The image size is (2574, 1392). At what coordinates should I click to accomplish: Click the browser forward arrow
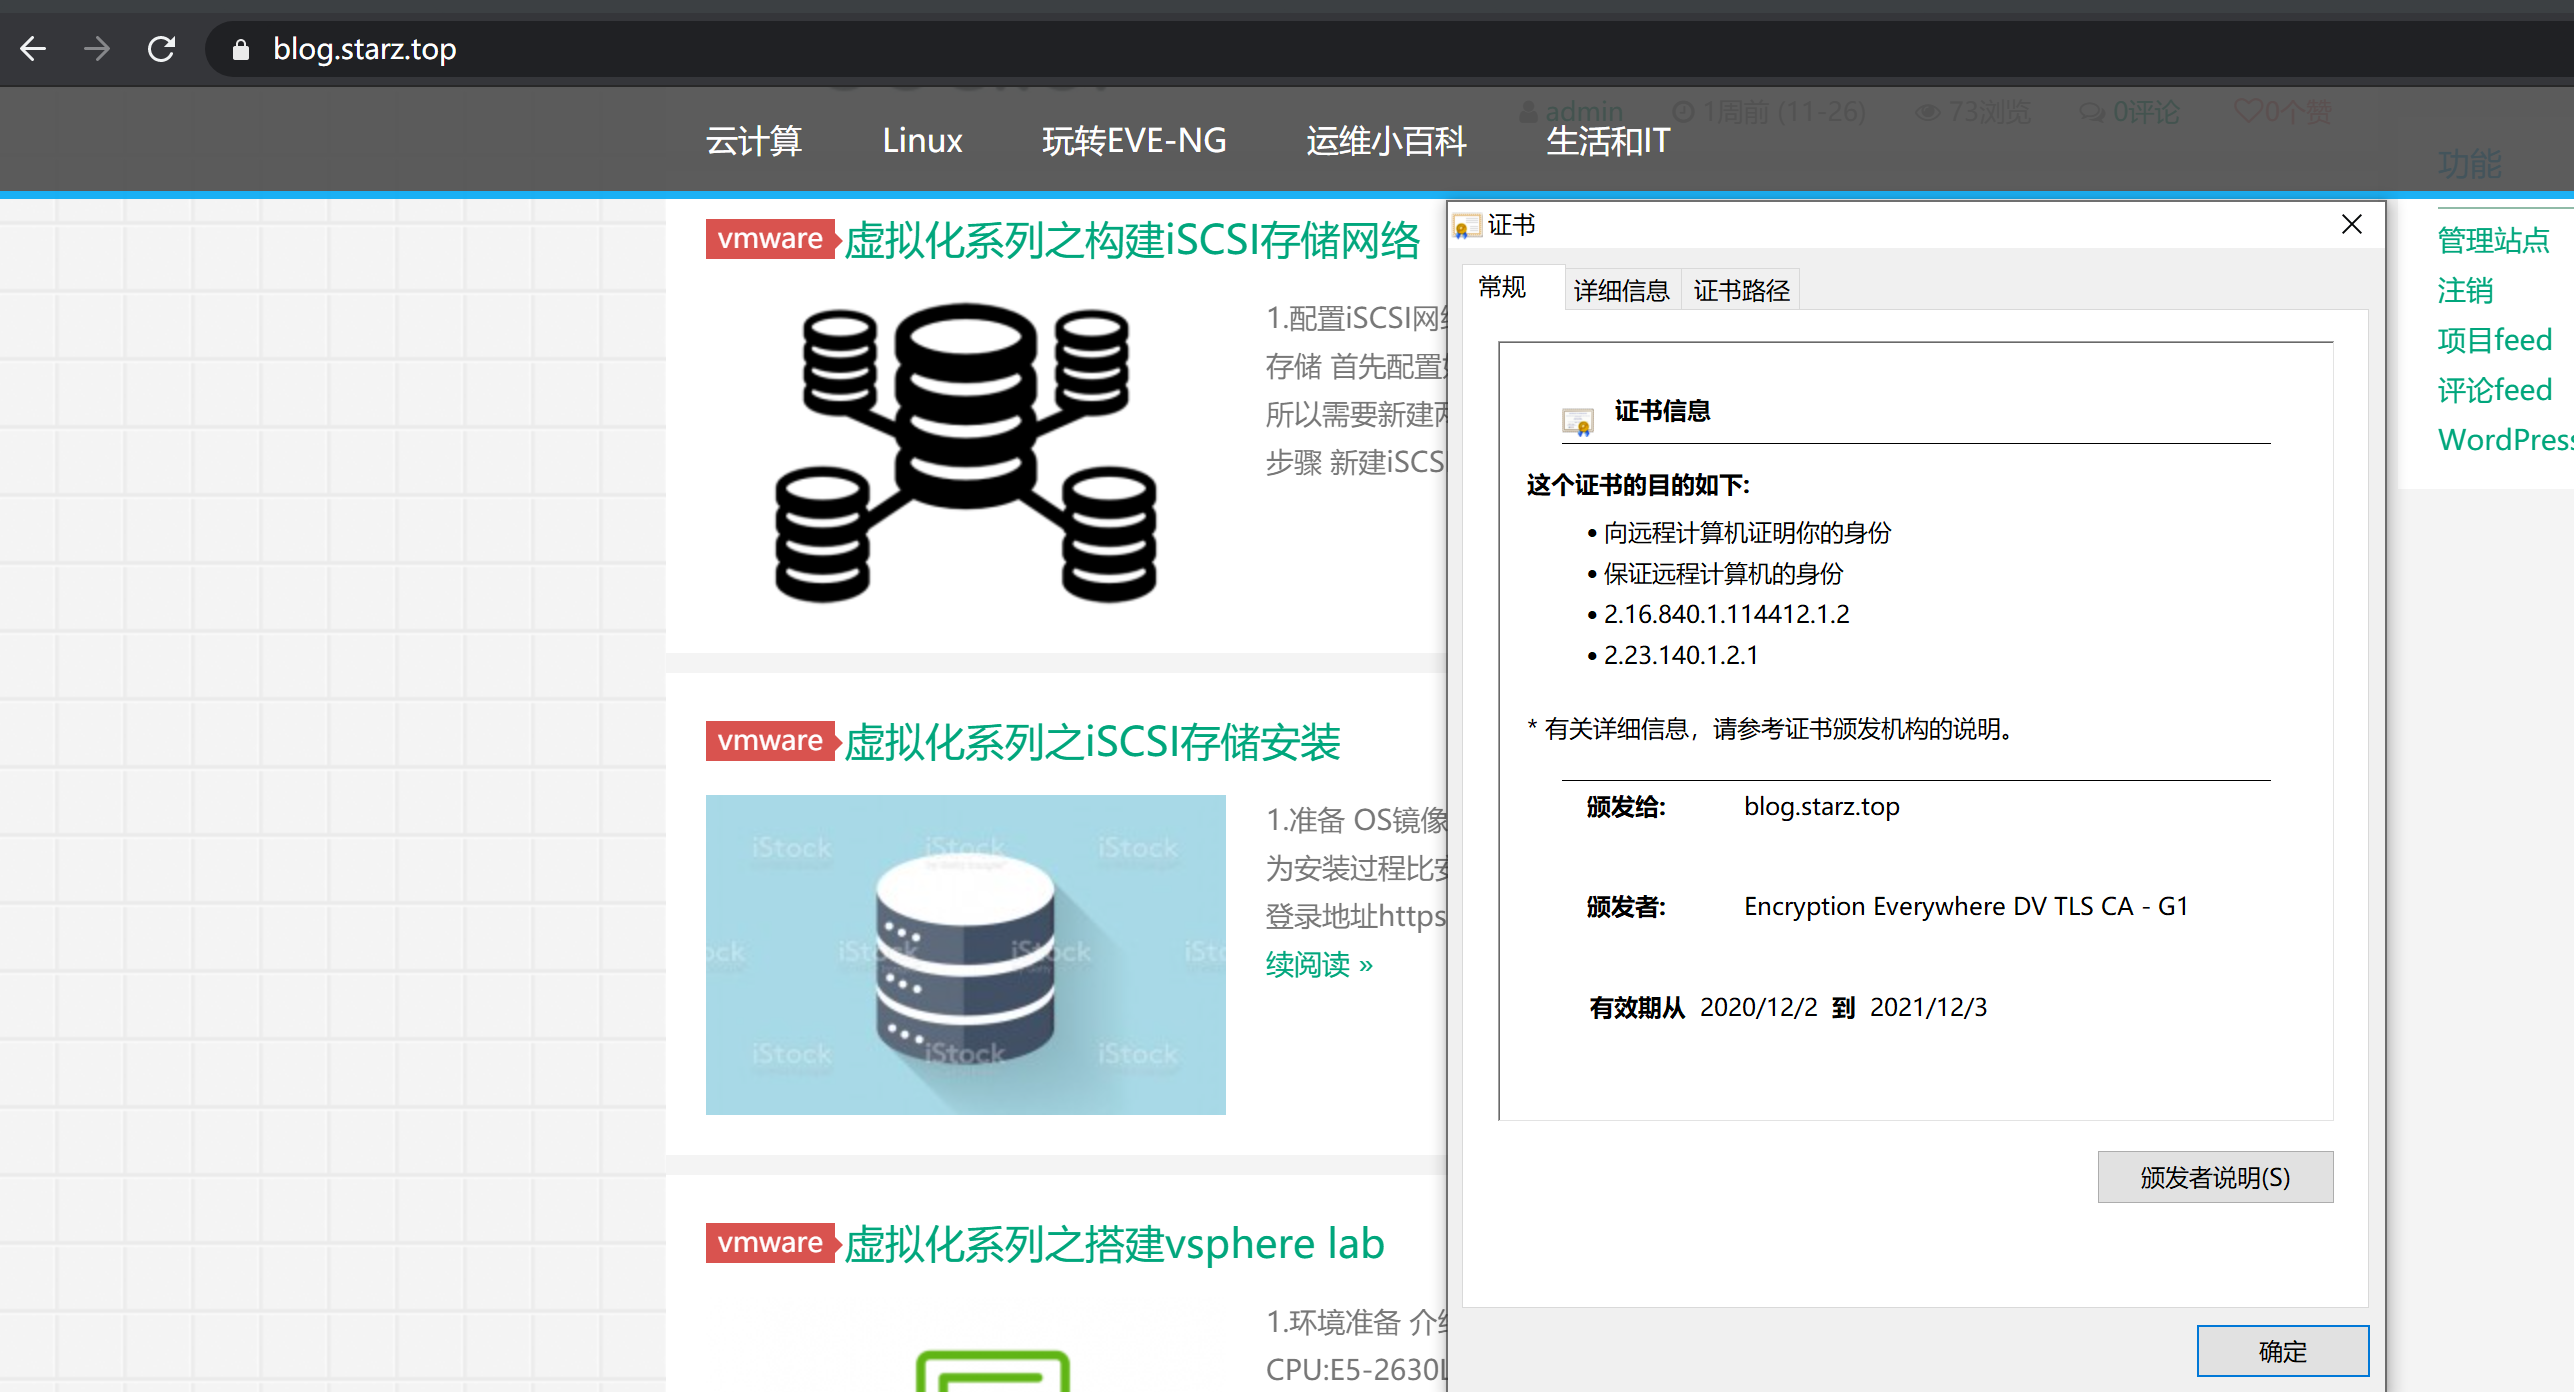(97, 49)
